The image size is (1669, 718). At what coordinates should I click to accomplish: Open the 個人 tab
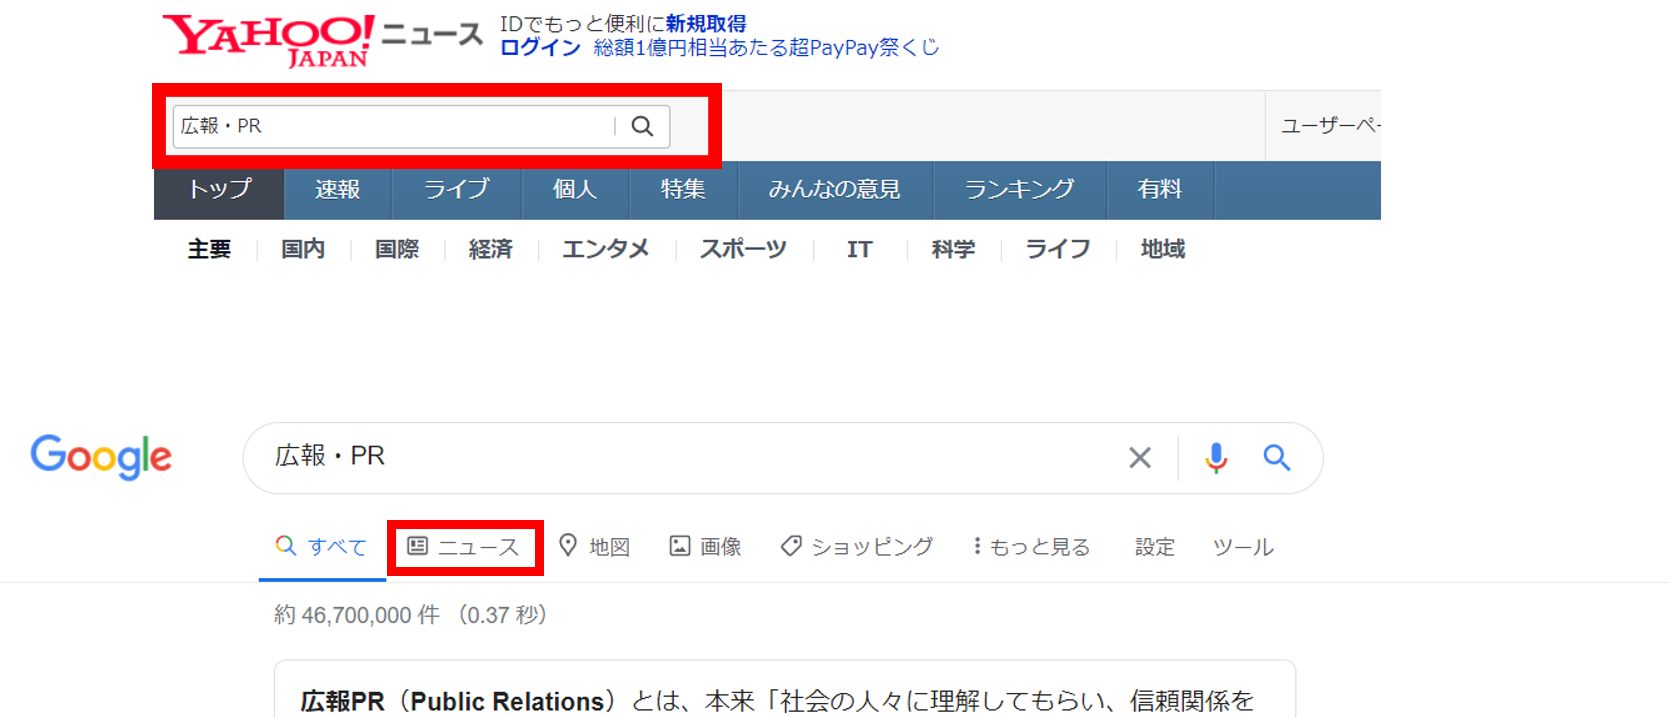575,190
